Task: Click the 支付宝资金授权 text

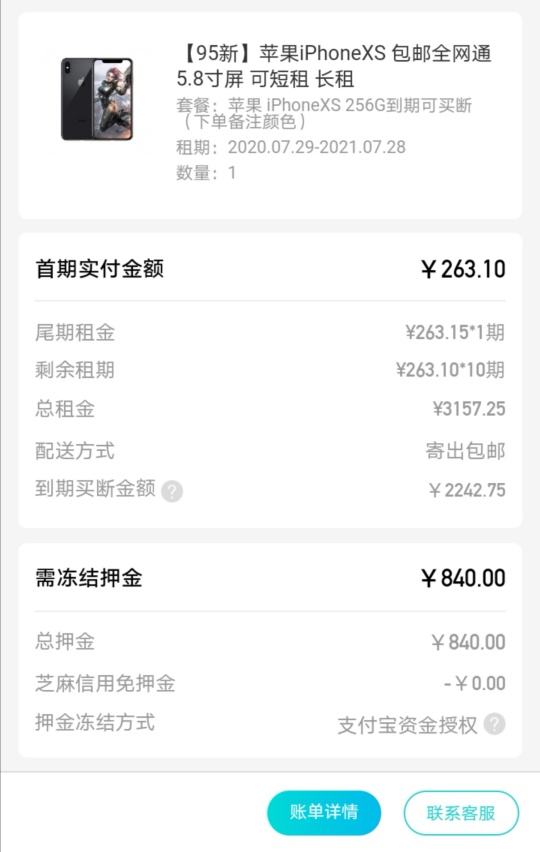Action: [407, 725]
